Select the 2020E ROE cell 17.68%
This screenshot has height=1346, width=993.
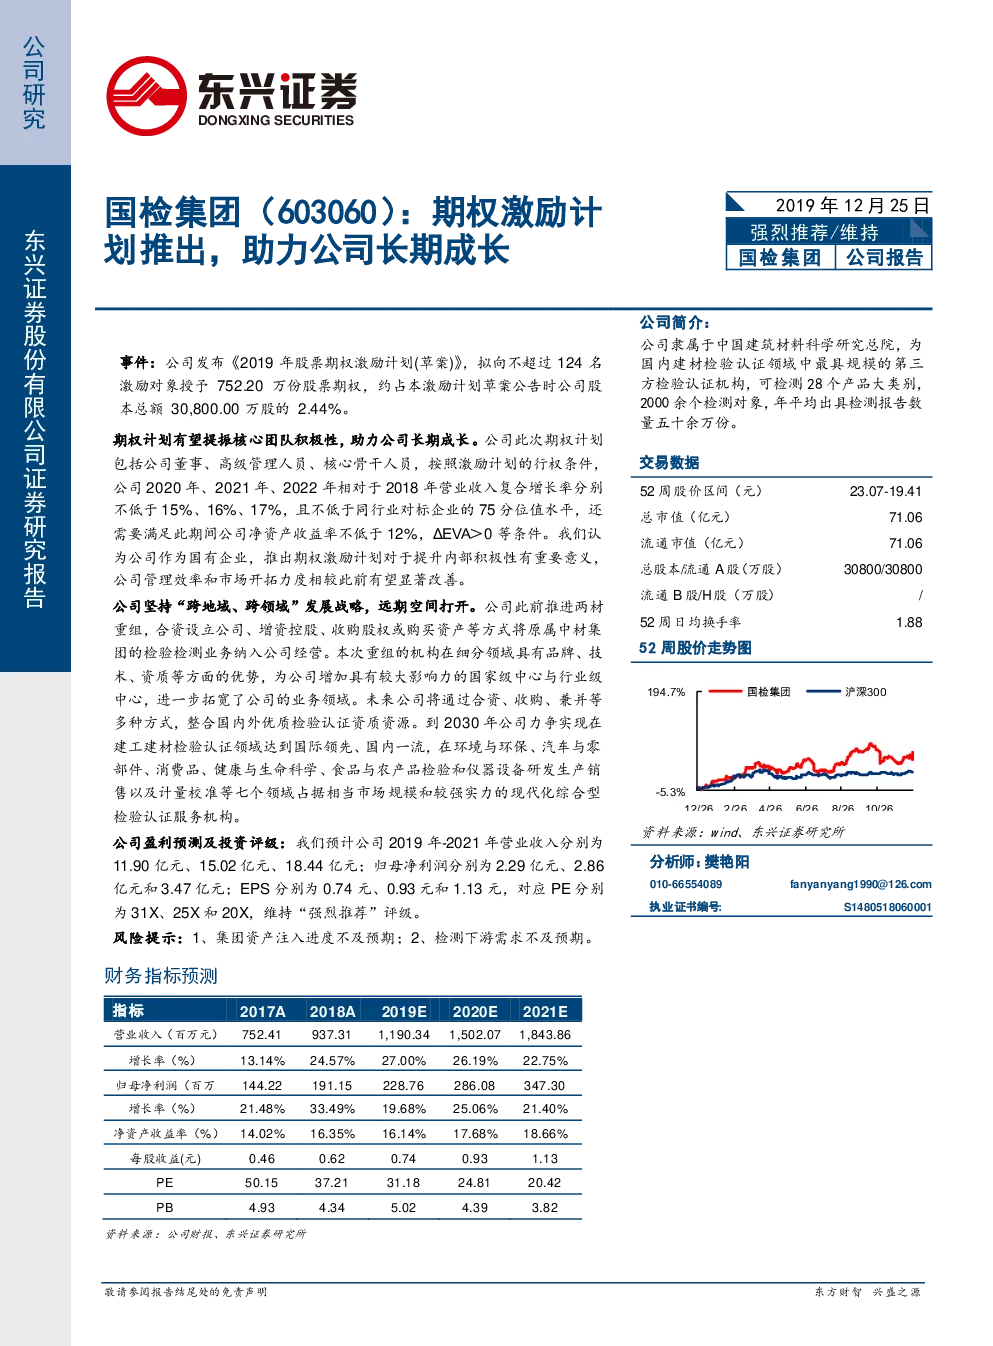click(x=475, y=1134)
